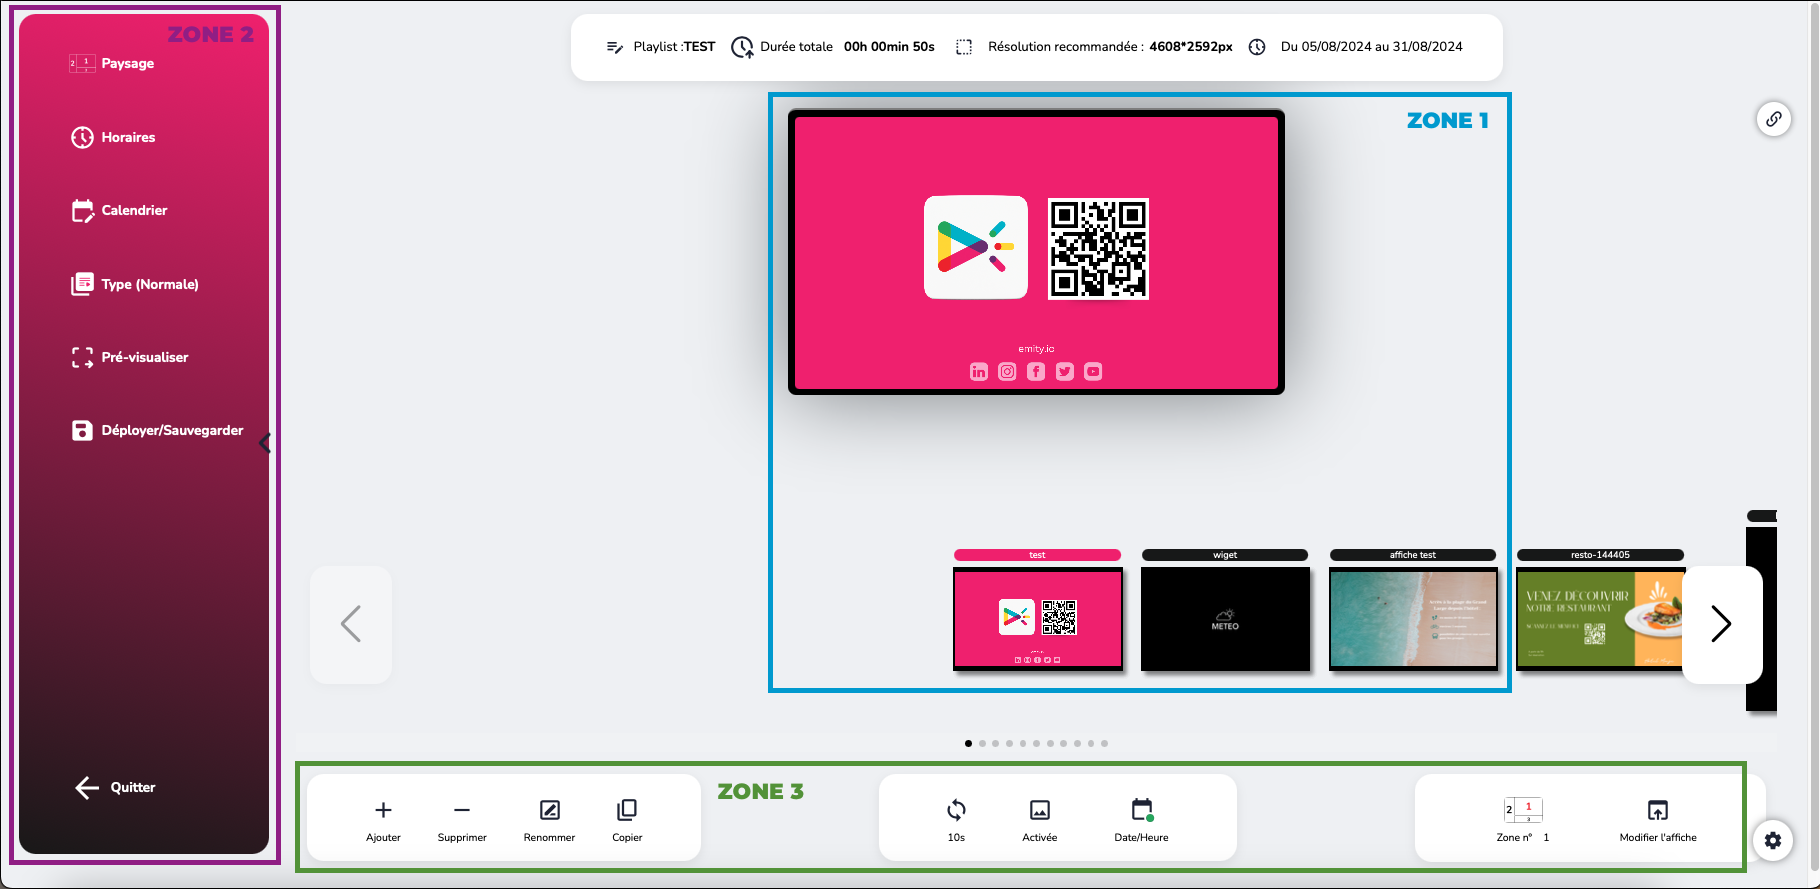Select the 'wiget' METEO thumbnail
Viewport: 1820px width, 889px height.
click(x=1225, y=618)
